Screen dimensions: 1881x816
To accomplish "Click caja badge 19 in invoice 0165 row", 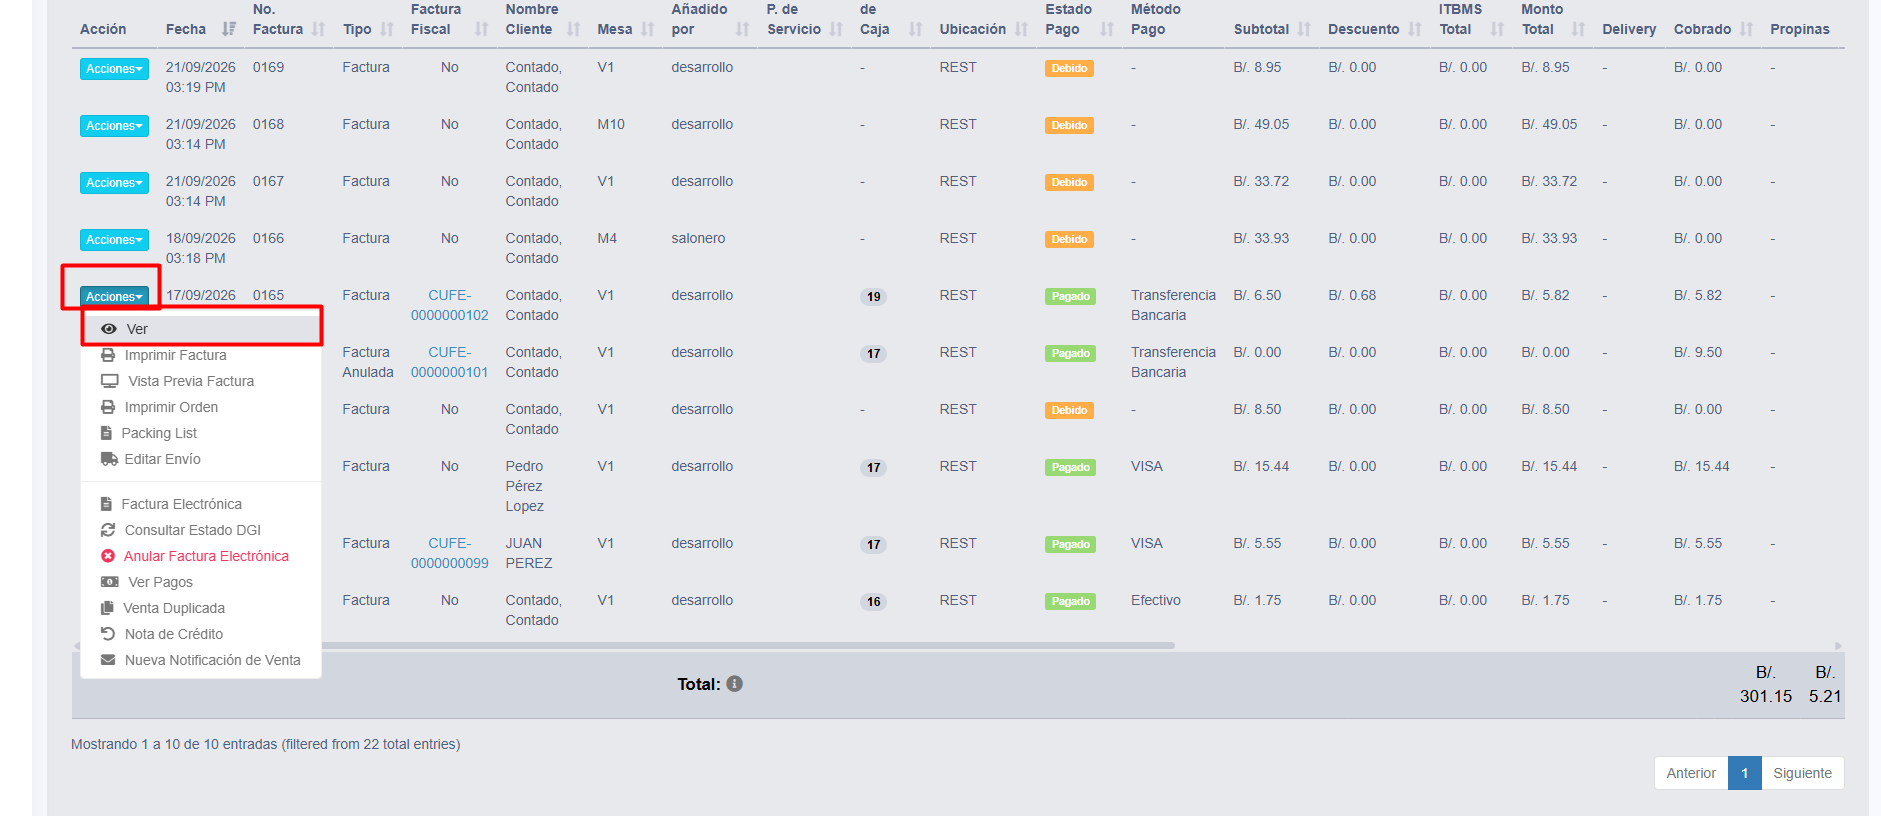I will point(874,296).
